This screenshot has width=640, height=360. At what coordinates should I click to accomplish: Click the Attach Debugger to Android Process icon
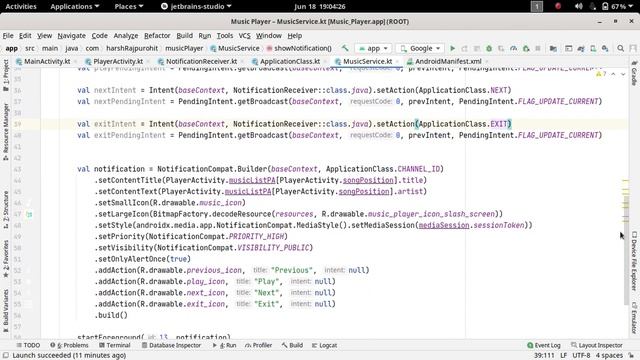pos(526,48)
